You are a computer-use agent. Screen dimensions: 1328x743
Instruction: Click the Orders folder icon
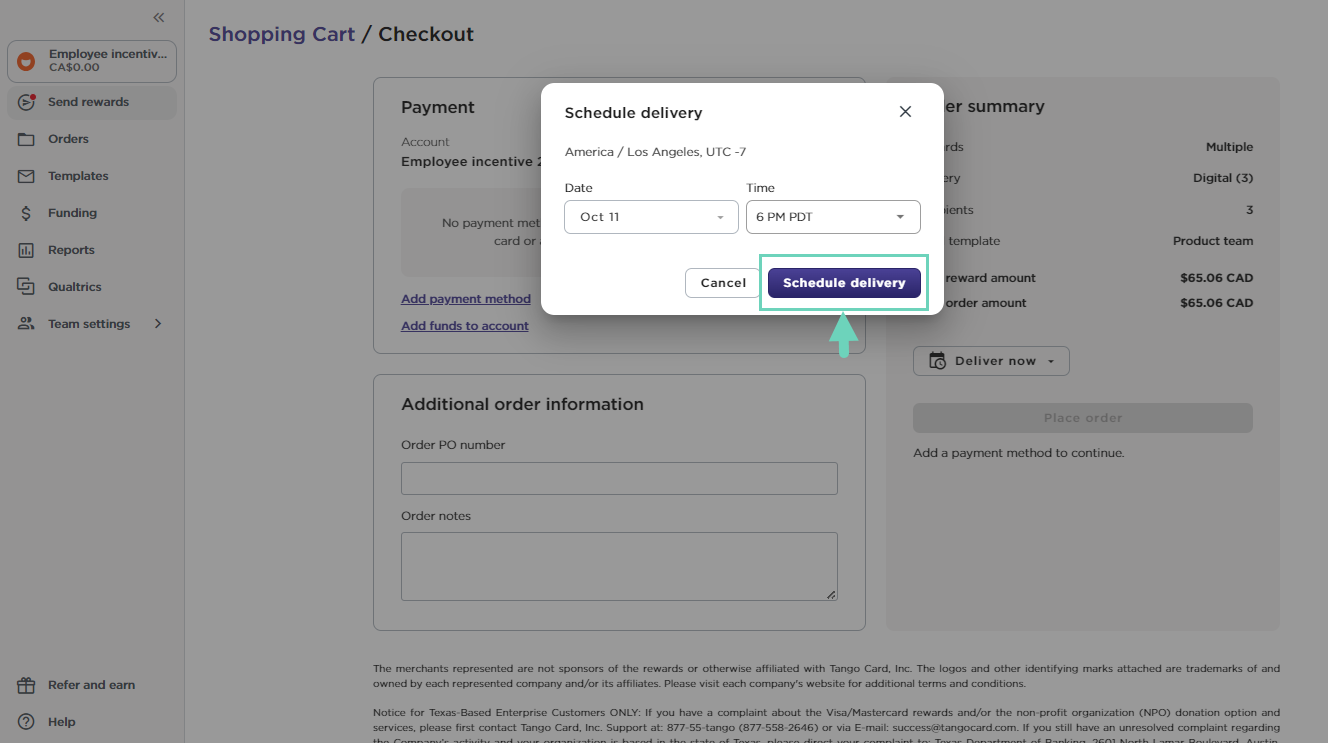coord(27,139)
